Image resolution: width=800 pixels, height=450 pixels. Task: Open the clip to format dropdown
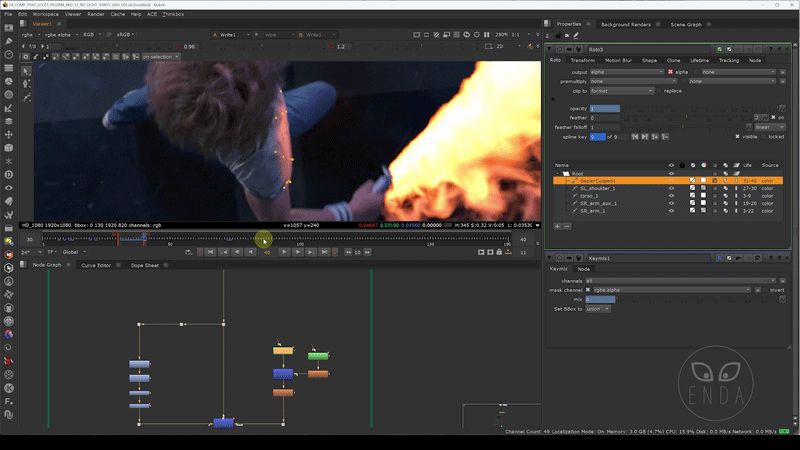click(x=622, y=91)
